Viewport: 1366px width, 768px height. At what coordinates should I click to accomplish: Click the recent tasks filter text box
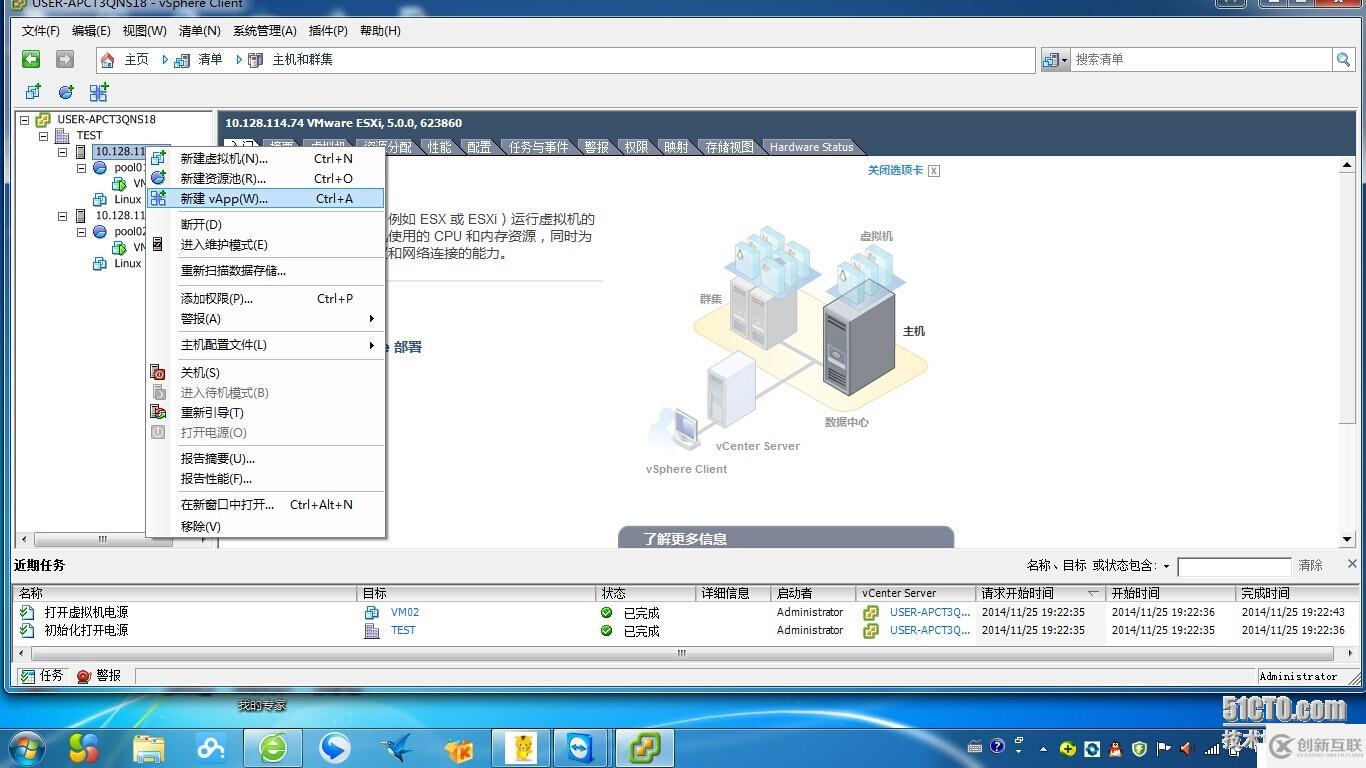(1234, 567)
